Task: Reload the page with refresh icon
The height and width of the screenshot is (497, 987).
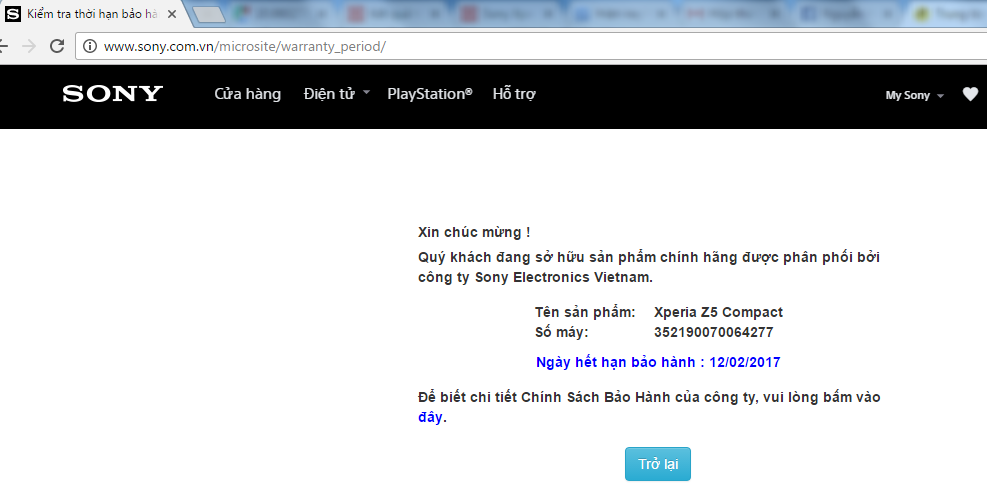Action: pyautogui.click(x=57, y=46)
